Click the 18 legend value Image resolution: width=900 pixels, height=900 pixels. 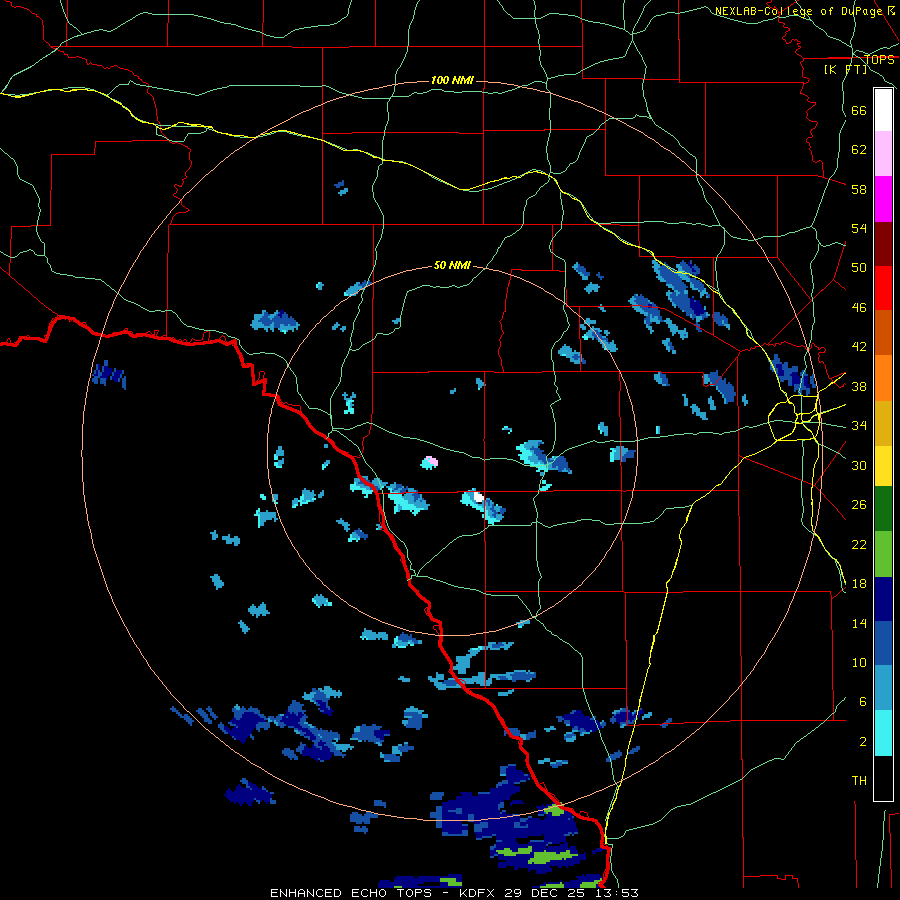tap(859, 584)
